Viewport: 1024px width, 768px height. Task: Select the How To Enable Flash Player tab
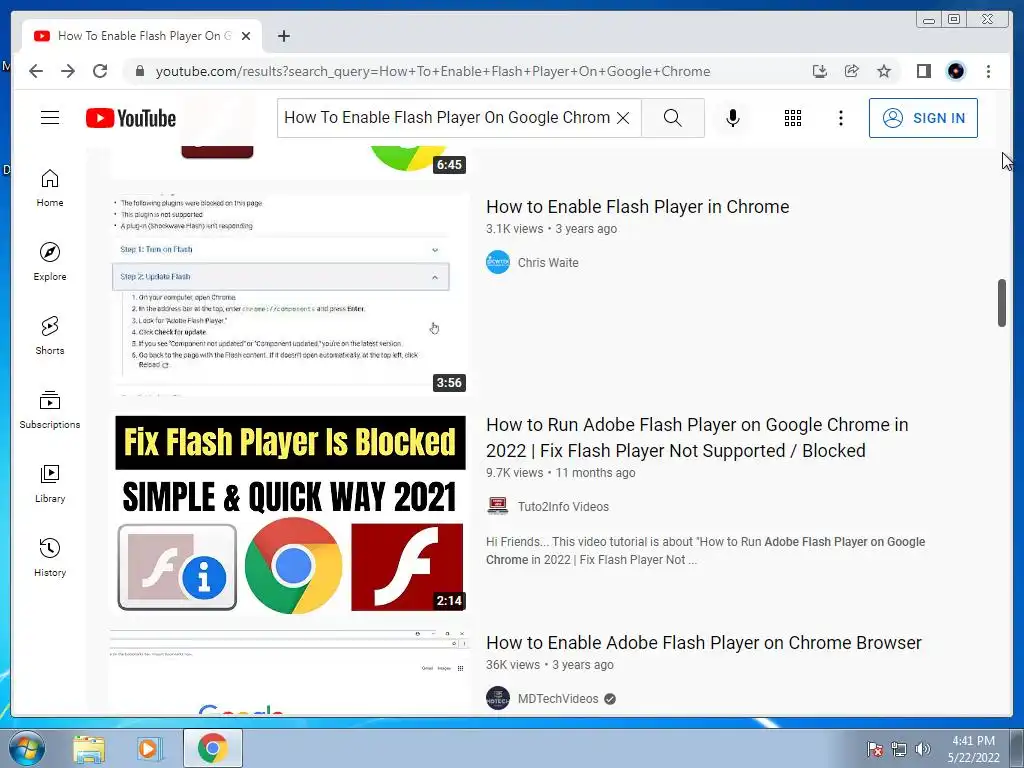142,36
